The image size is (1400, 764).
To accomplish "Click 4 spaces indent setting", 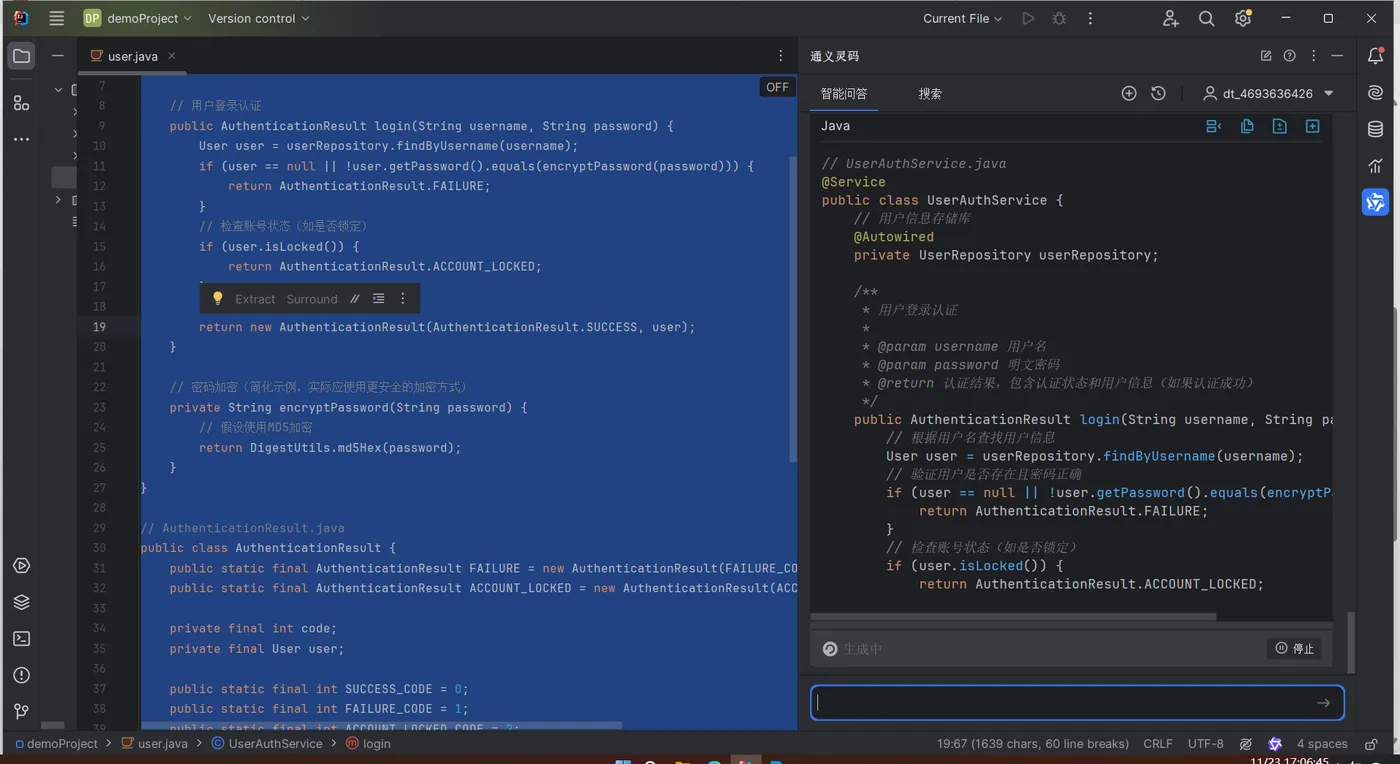I will tap(1322, 744).
